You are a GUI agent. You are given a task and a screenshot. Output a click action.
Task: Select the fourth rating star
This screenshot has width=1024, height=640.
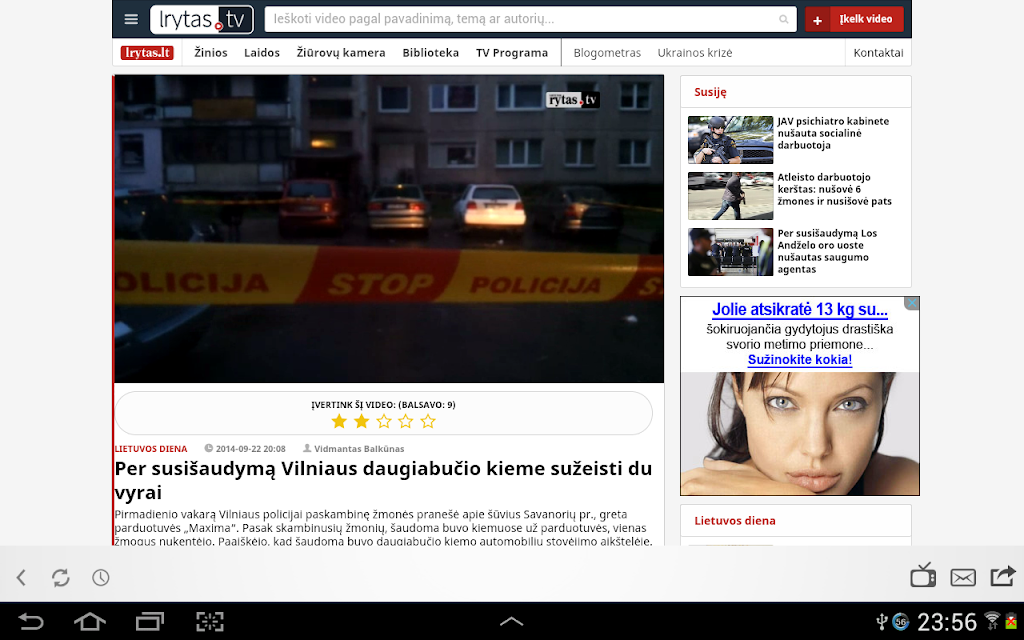(x=406, y=421)
